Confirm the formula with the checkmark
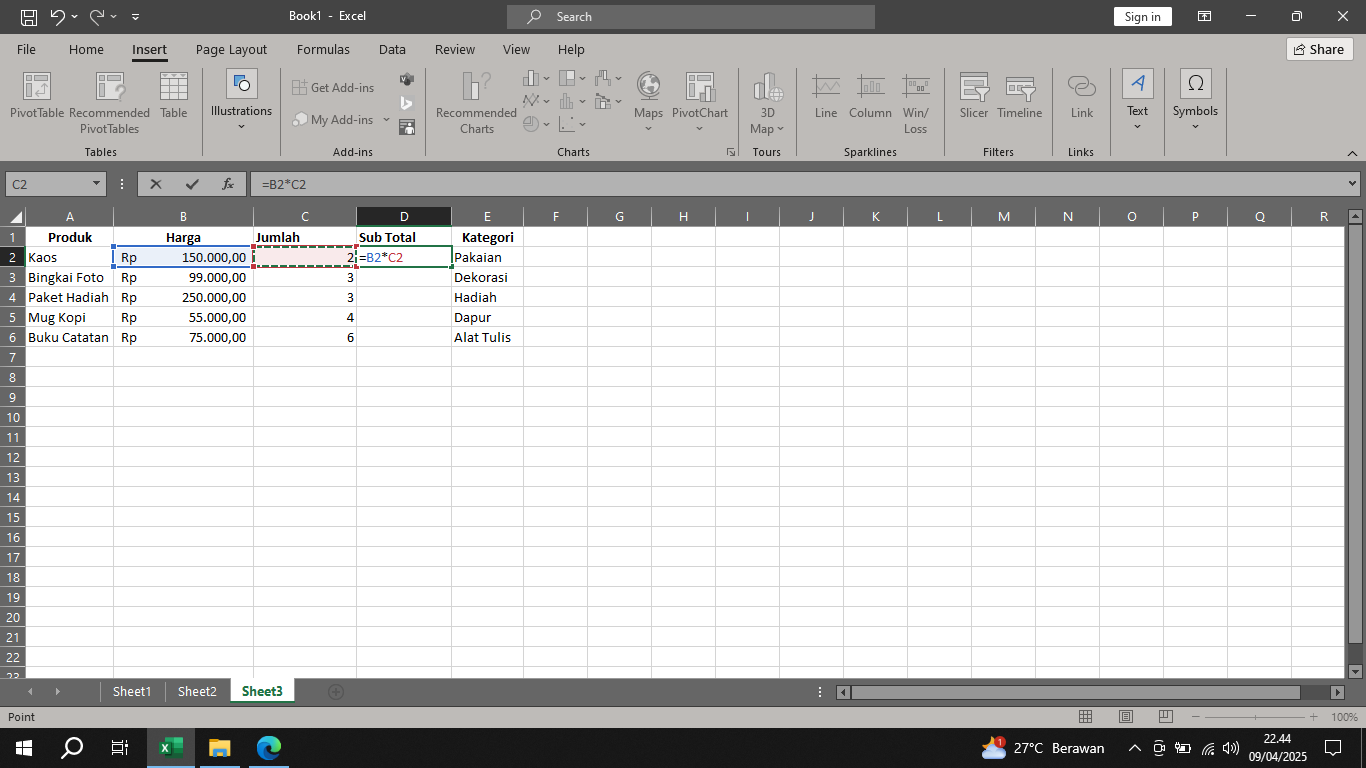Viewport: 1366px width, 768px height. click(x=192, y=184)
